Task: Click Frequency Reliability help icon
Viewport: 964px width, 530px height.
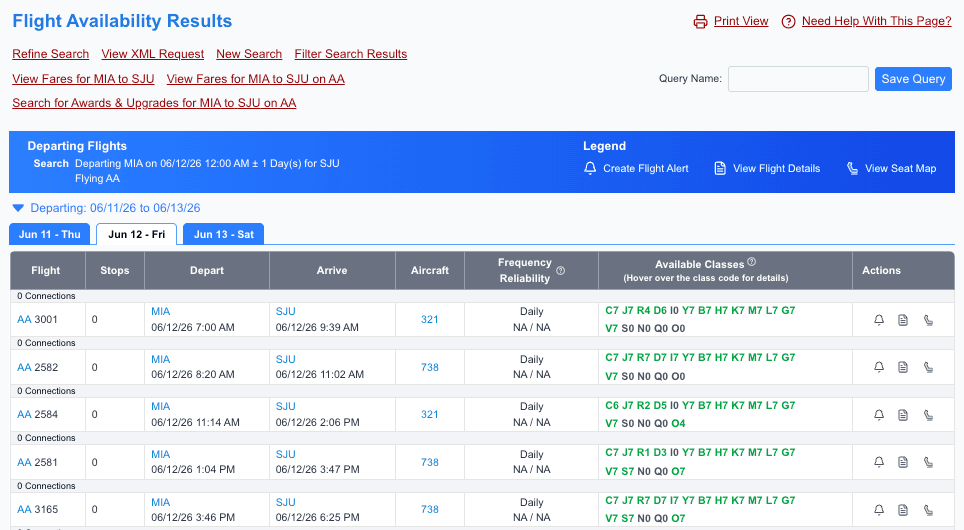Action: point(560,271)
